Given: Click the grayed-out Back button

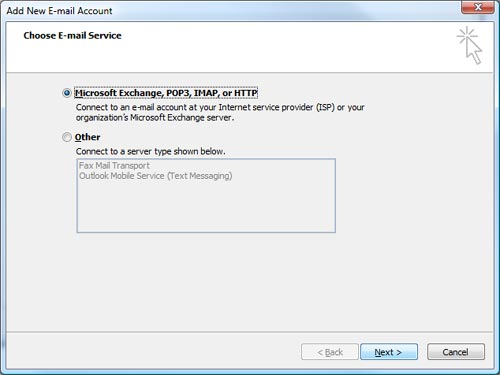Looking at the screenshot, I should tap(330, 352).
